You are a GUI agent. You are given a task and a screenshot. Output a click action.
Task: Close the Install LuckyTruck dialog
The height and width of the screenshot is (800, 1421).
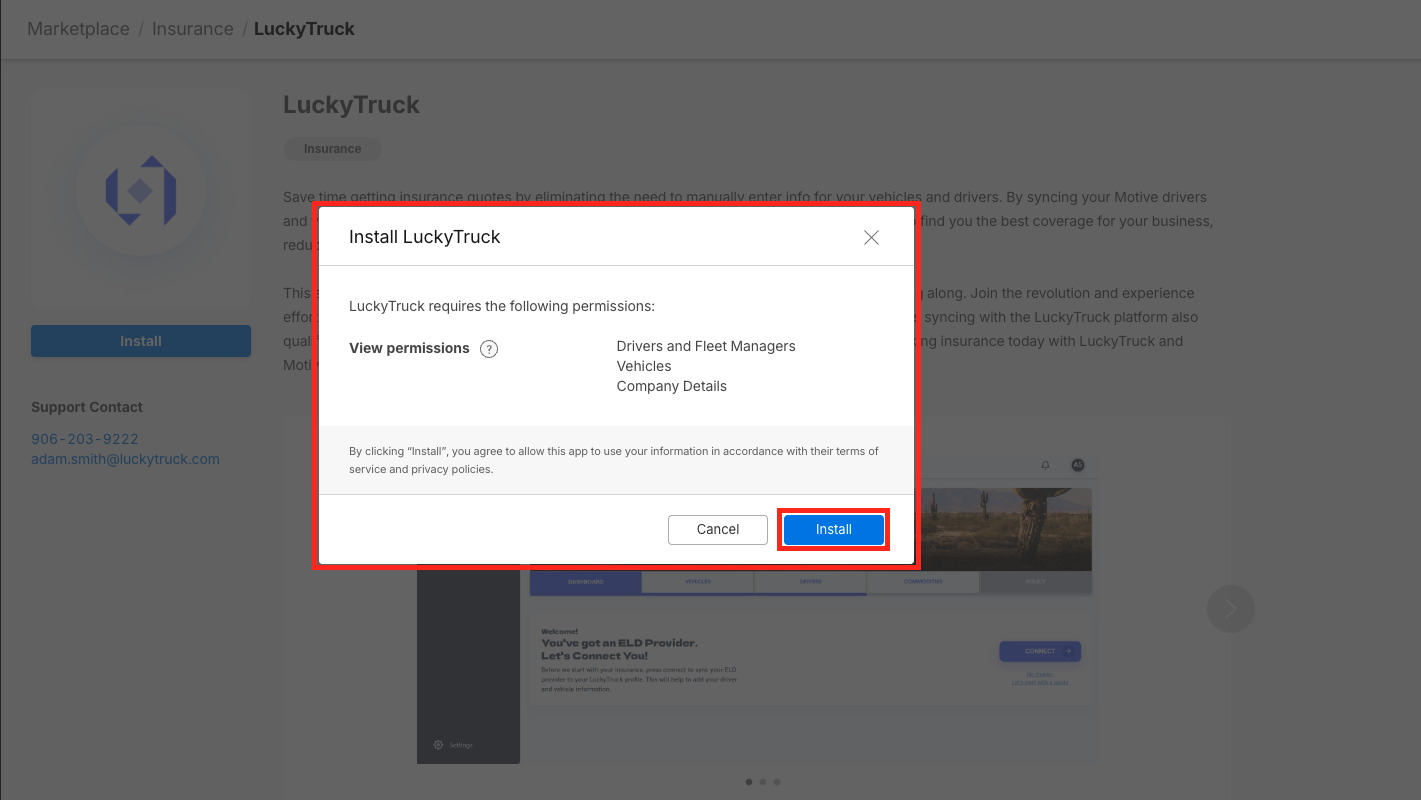[x=871, y=237]
